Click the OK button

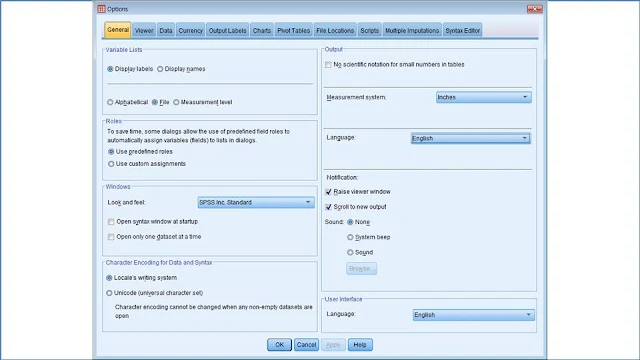pos(279,345)
